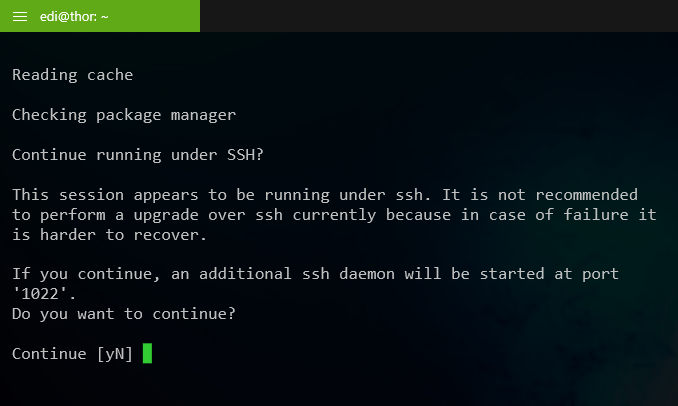Image resolution: width=678 pixels, height=406 pixels.
Task: Click the 'Checking package manager' line
Action: tap(124, 115)
